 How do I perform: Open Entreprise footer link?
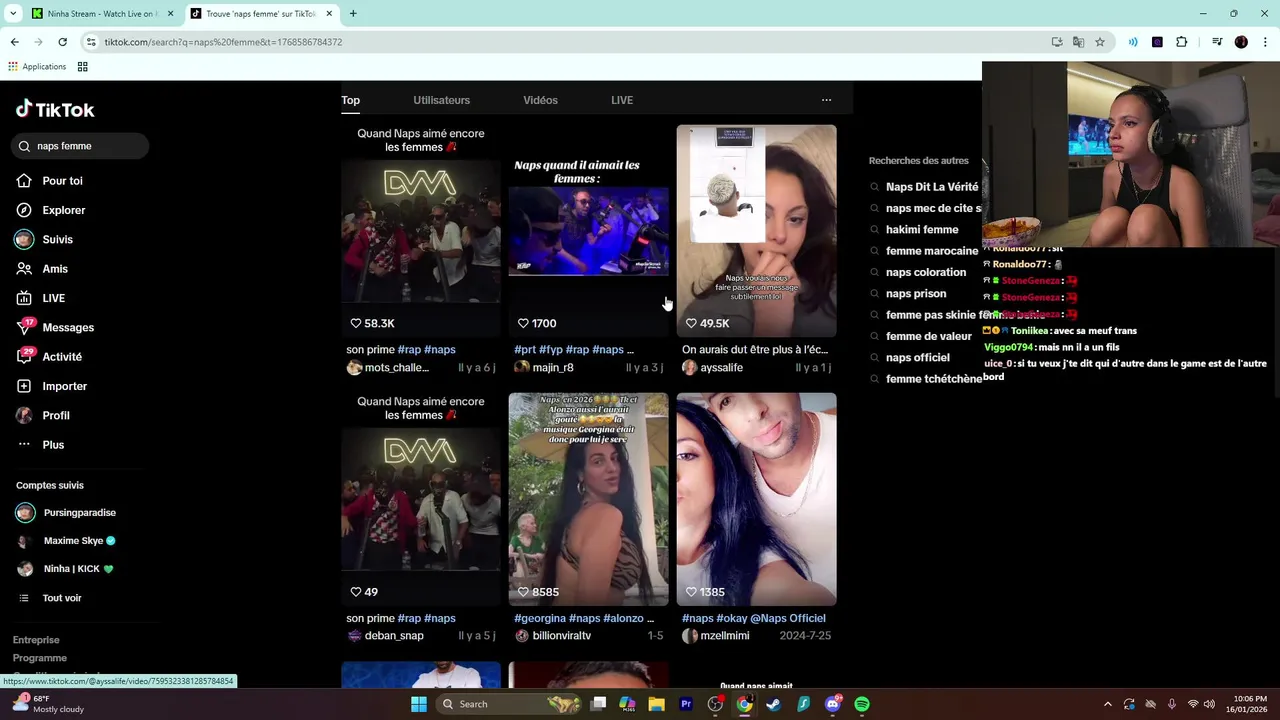(36, 640)
